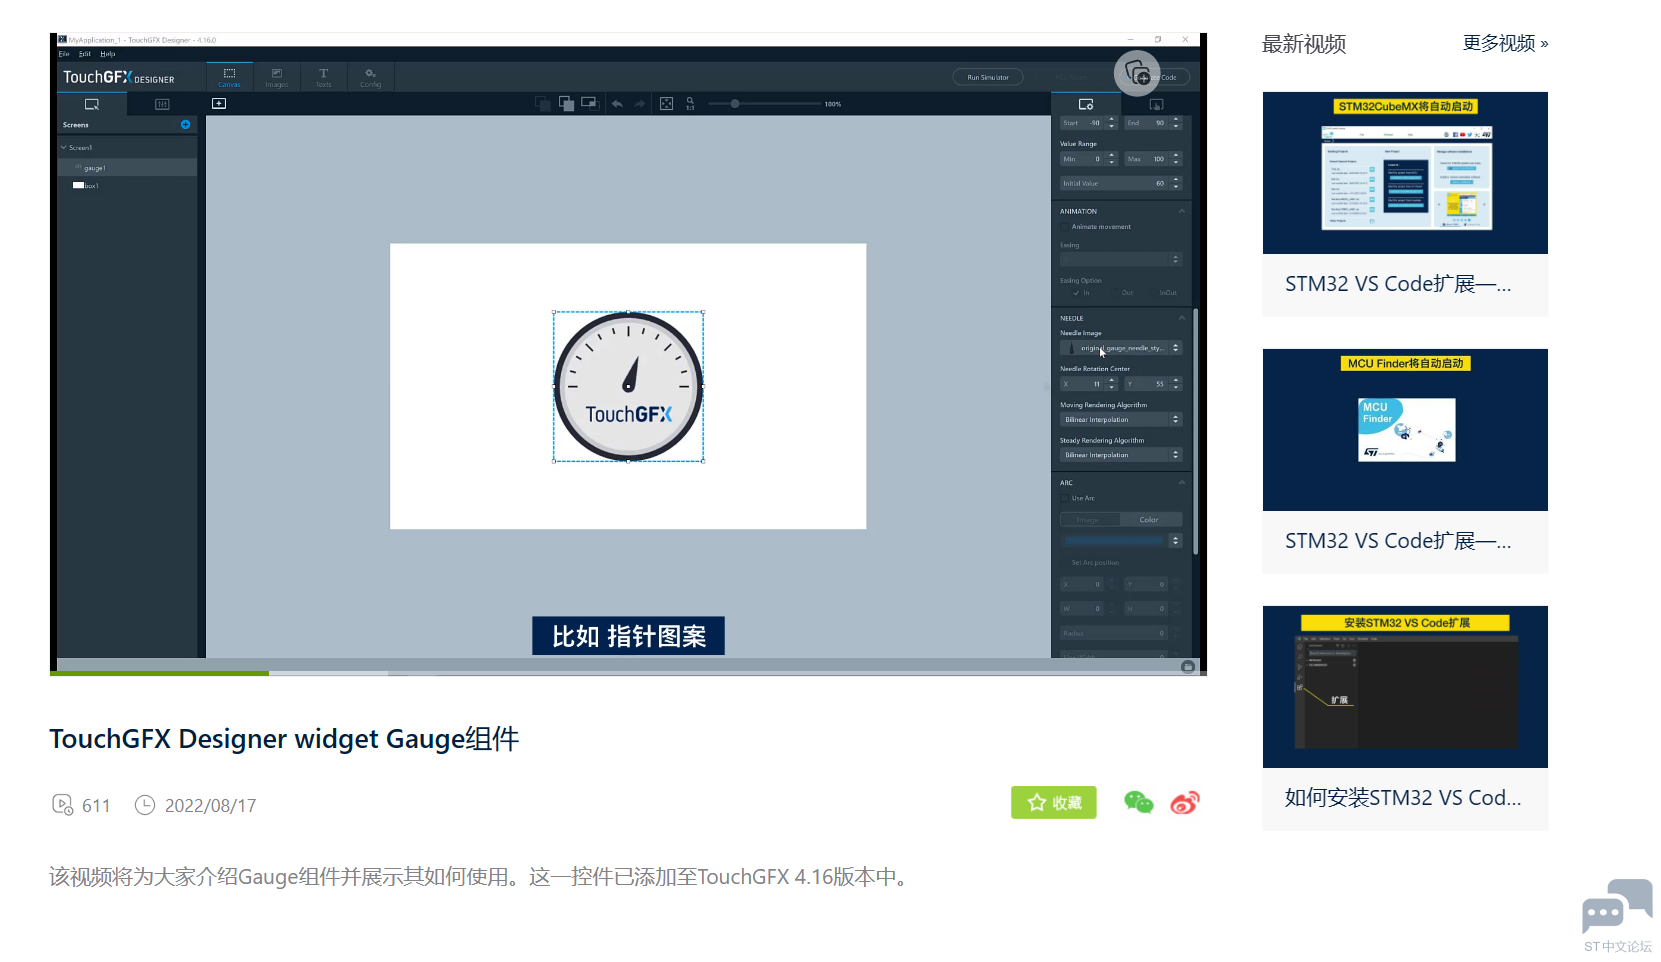Collapse the NEEDLE section
Viewport: 1661px width, 962px height.
pos(1182,318)
